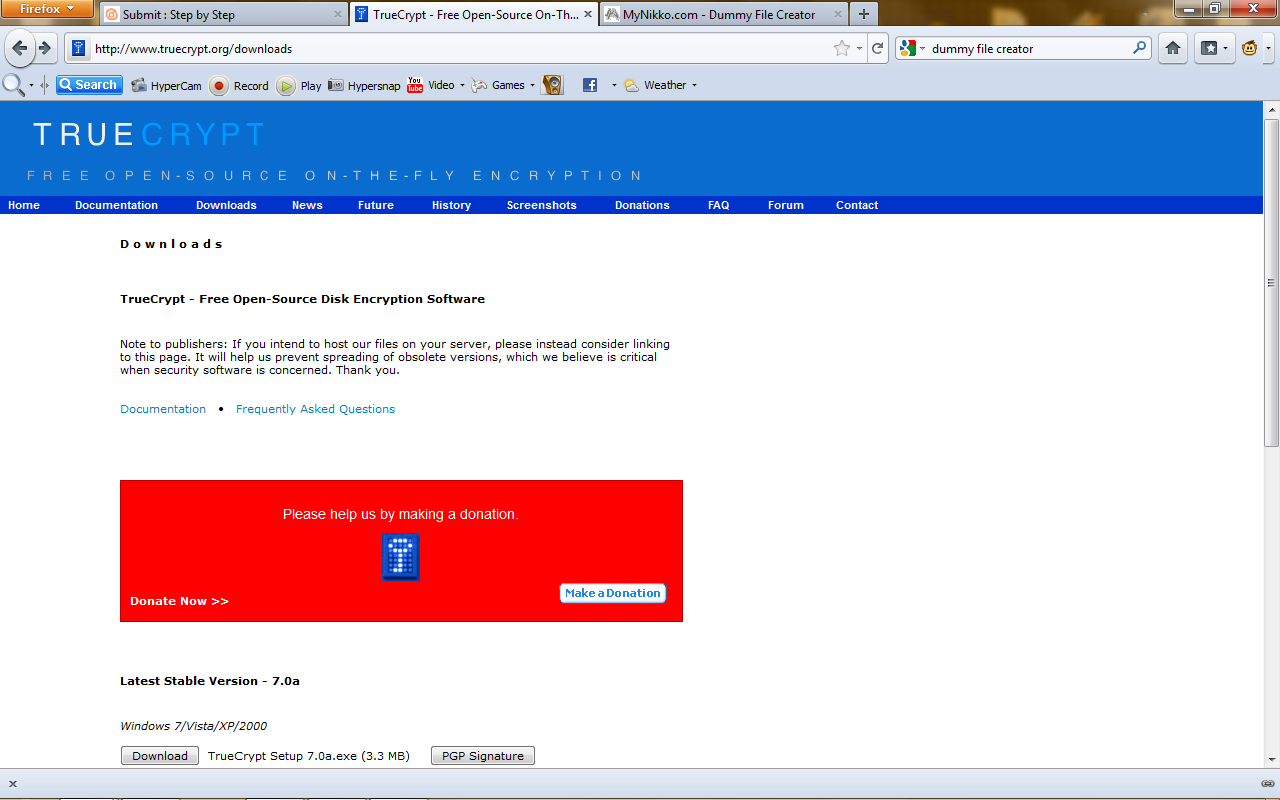
Task: Open the Forum navigation menu item
Action: point(786,205)
